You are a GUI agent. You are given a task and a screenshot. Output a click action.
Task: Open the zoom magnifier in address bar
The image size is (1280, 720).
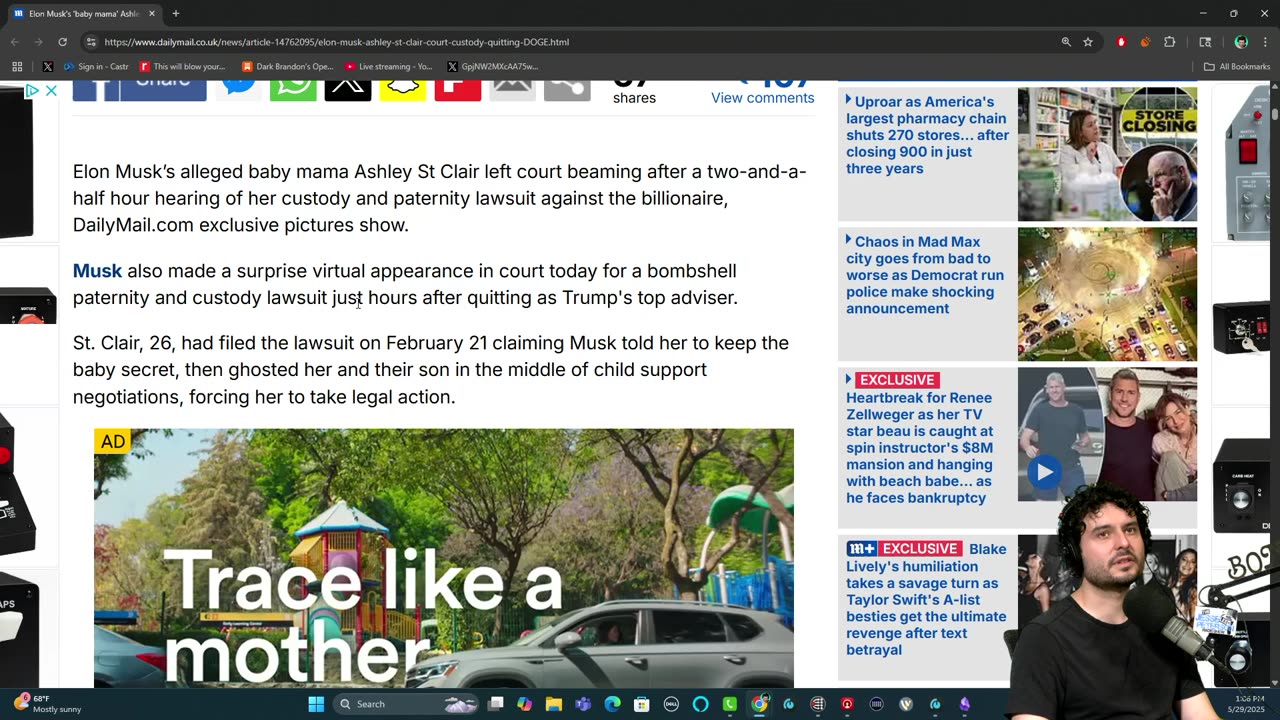[x=1066, y=42]
